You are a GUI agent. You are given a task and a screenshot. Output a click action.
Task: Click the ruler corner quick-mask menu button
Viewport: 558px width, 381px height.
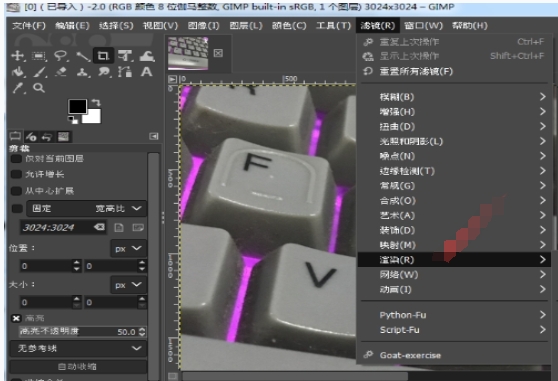click(x=173, y=79)
